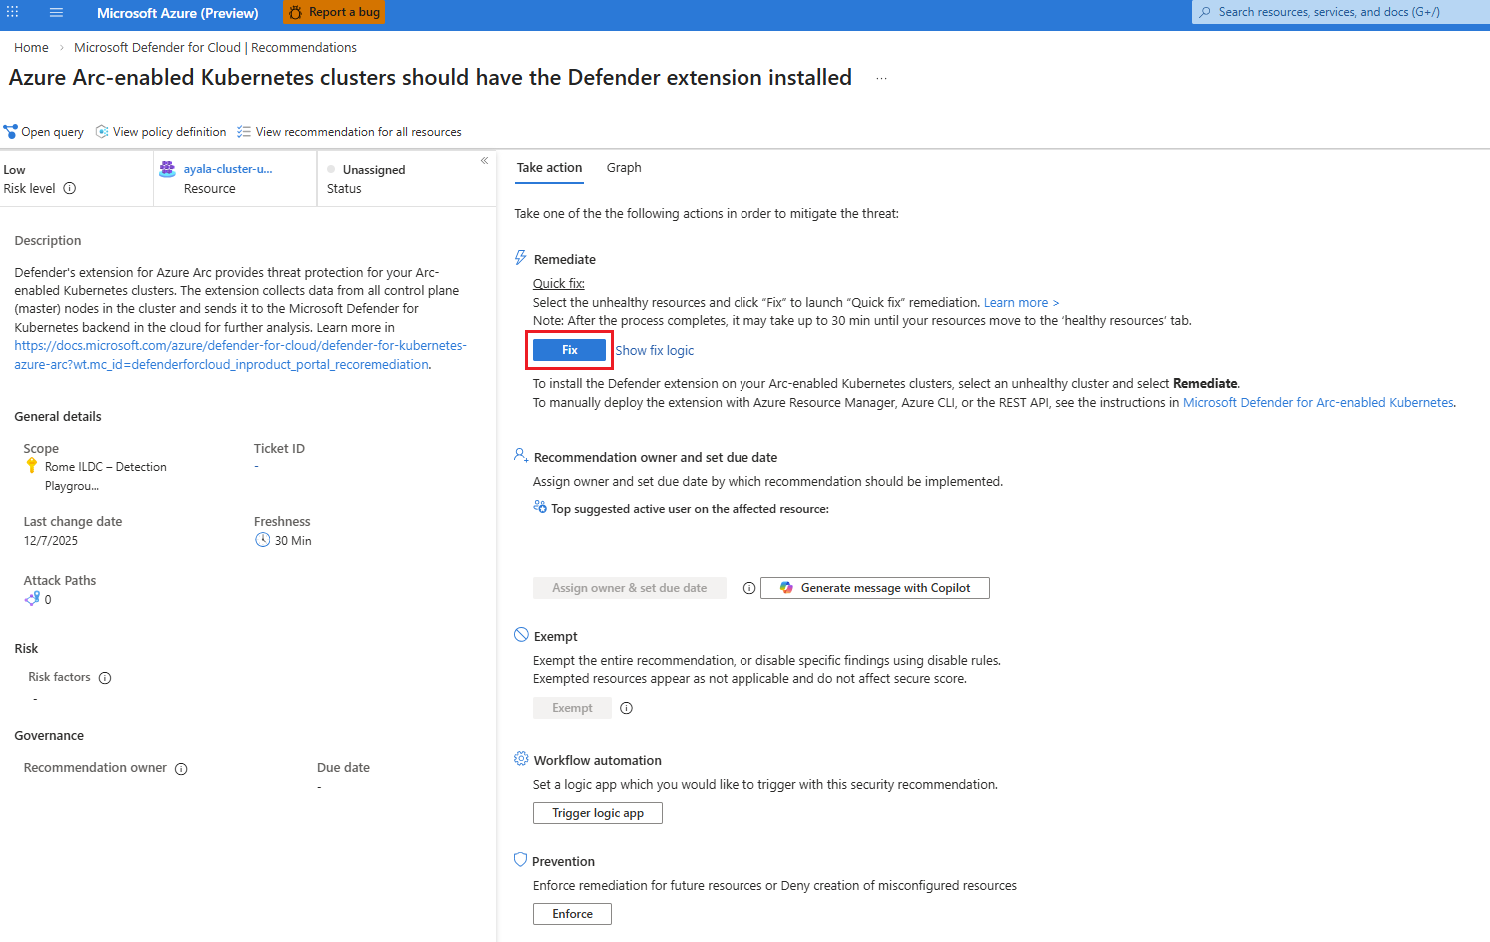Click the list icon for all-resources view

click(244, 132)
